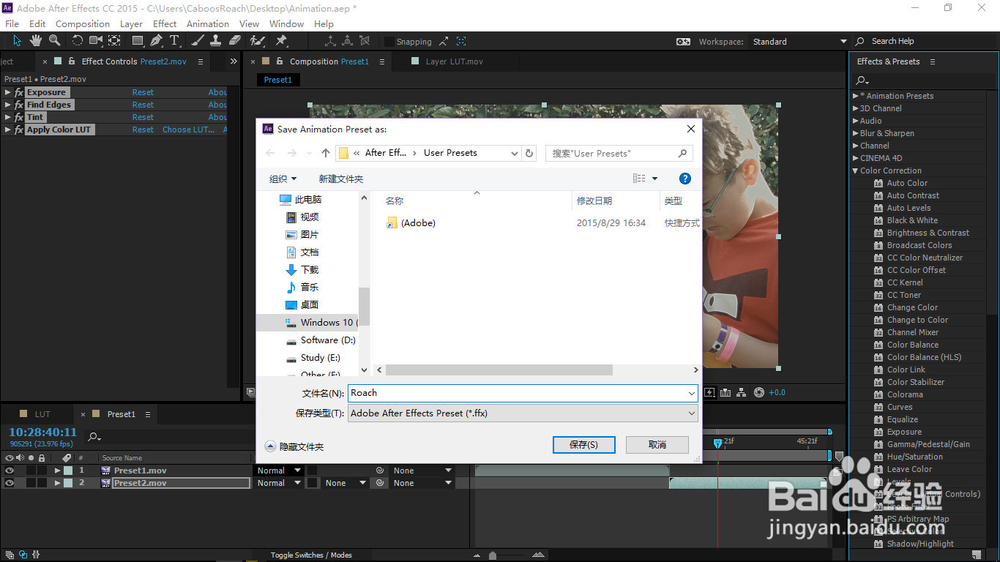Select the Hand tool
This screenshot has width=1000, height=562.
[x=36, y=41]
